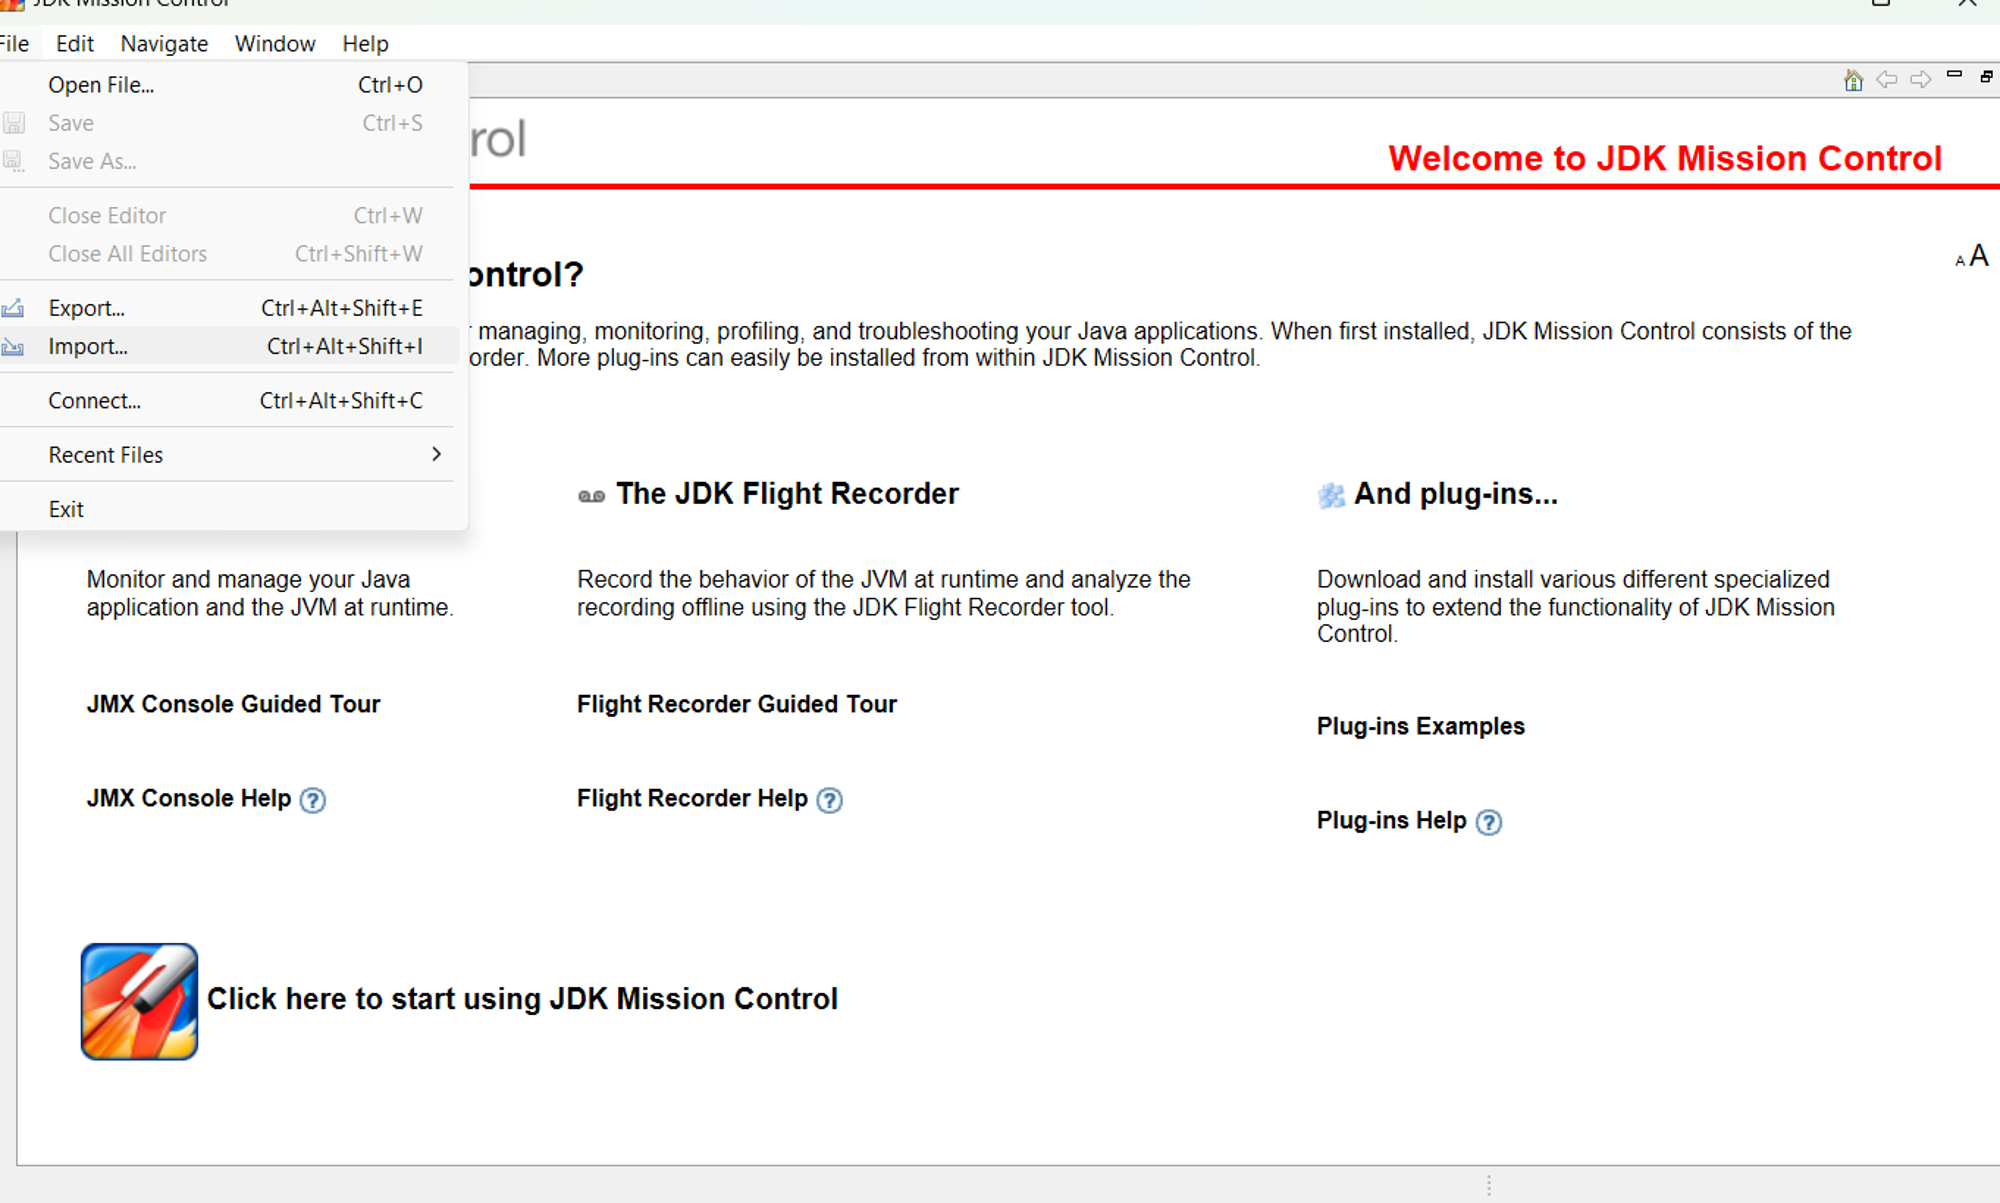Open JMX Console Guided Tour link
Viewport: 2000px width, 1203px height.
pyautogui.click(x=233, y=704)
